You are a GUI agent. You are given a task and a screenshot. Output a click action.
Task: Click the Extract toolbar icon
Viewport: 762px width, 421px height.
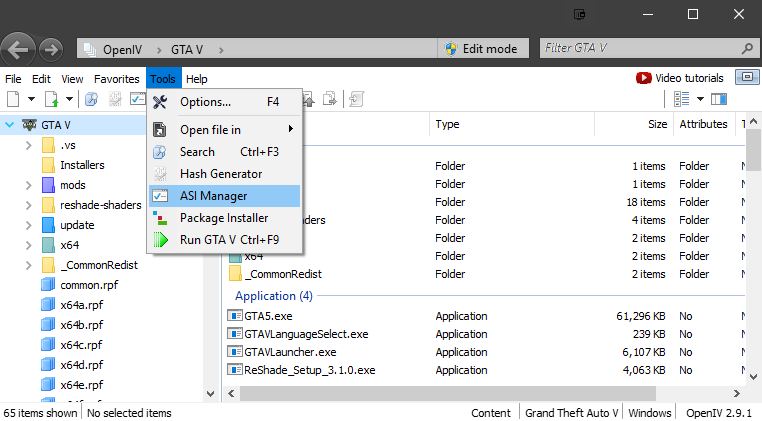[x=330, y=99]
